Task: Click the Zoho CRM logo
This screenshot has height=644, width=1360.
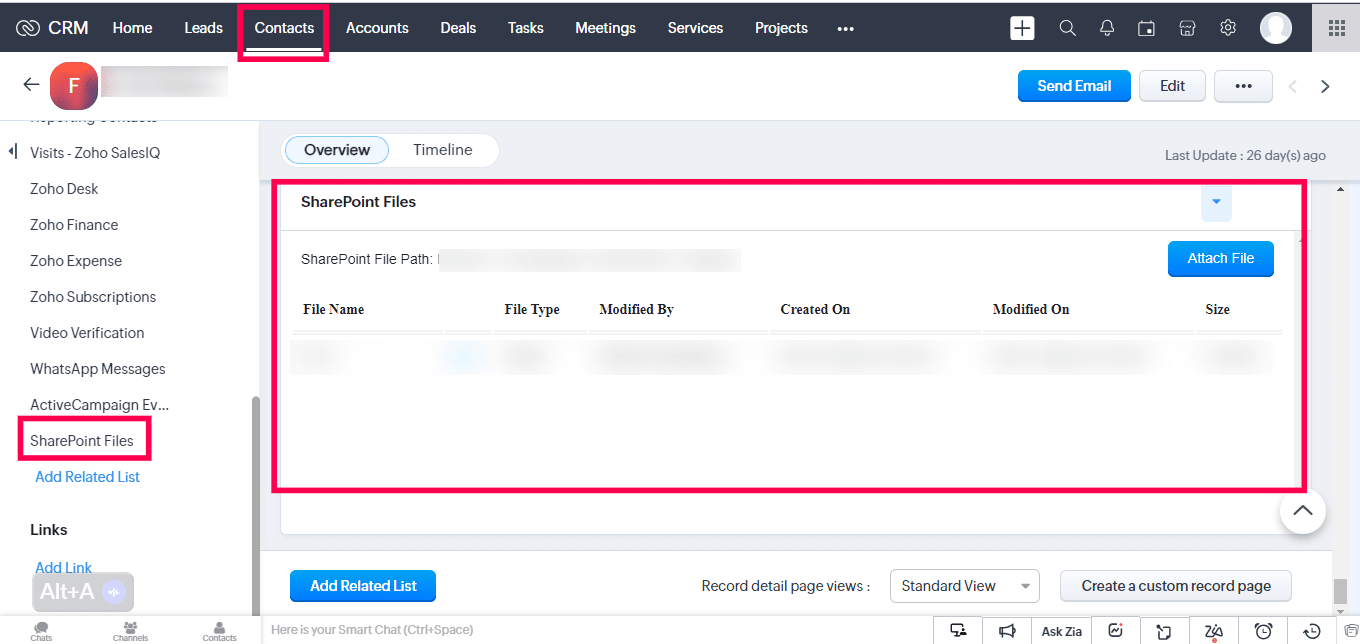Action: click(53, 28)
